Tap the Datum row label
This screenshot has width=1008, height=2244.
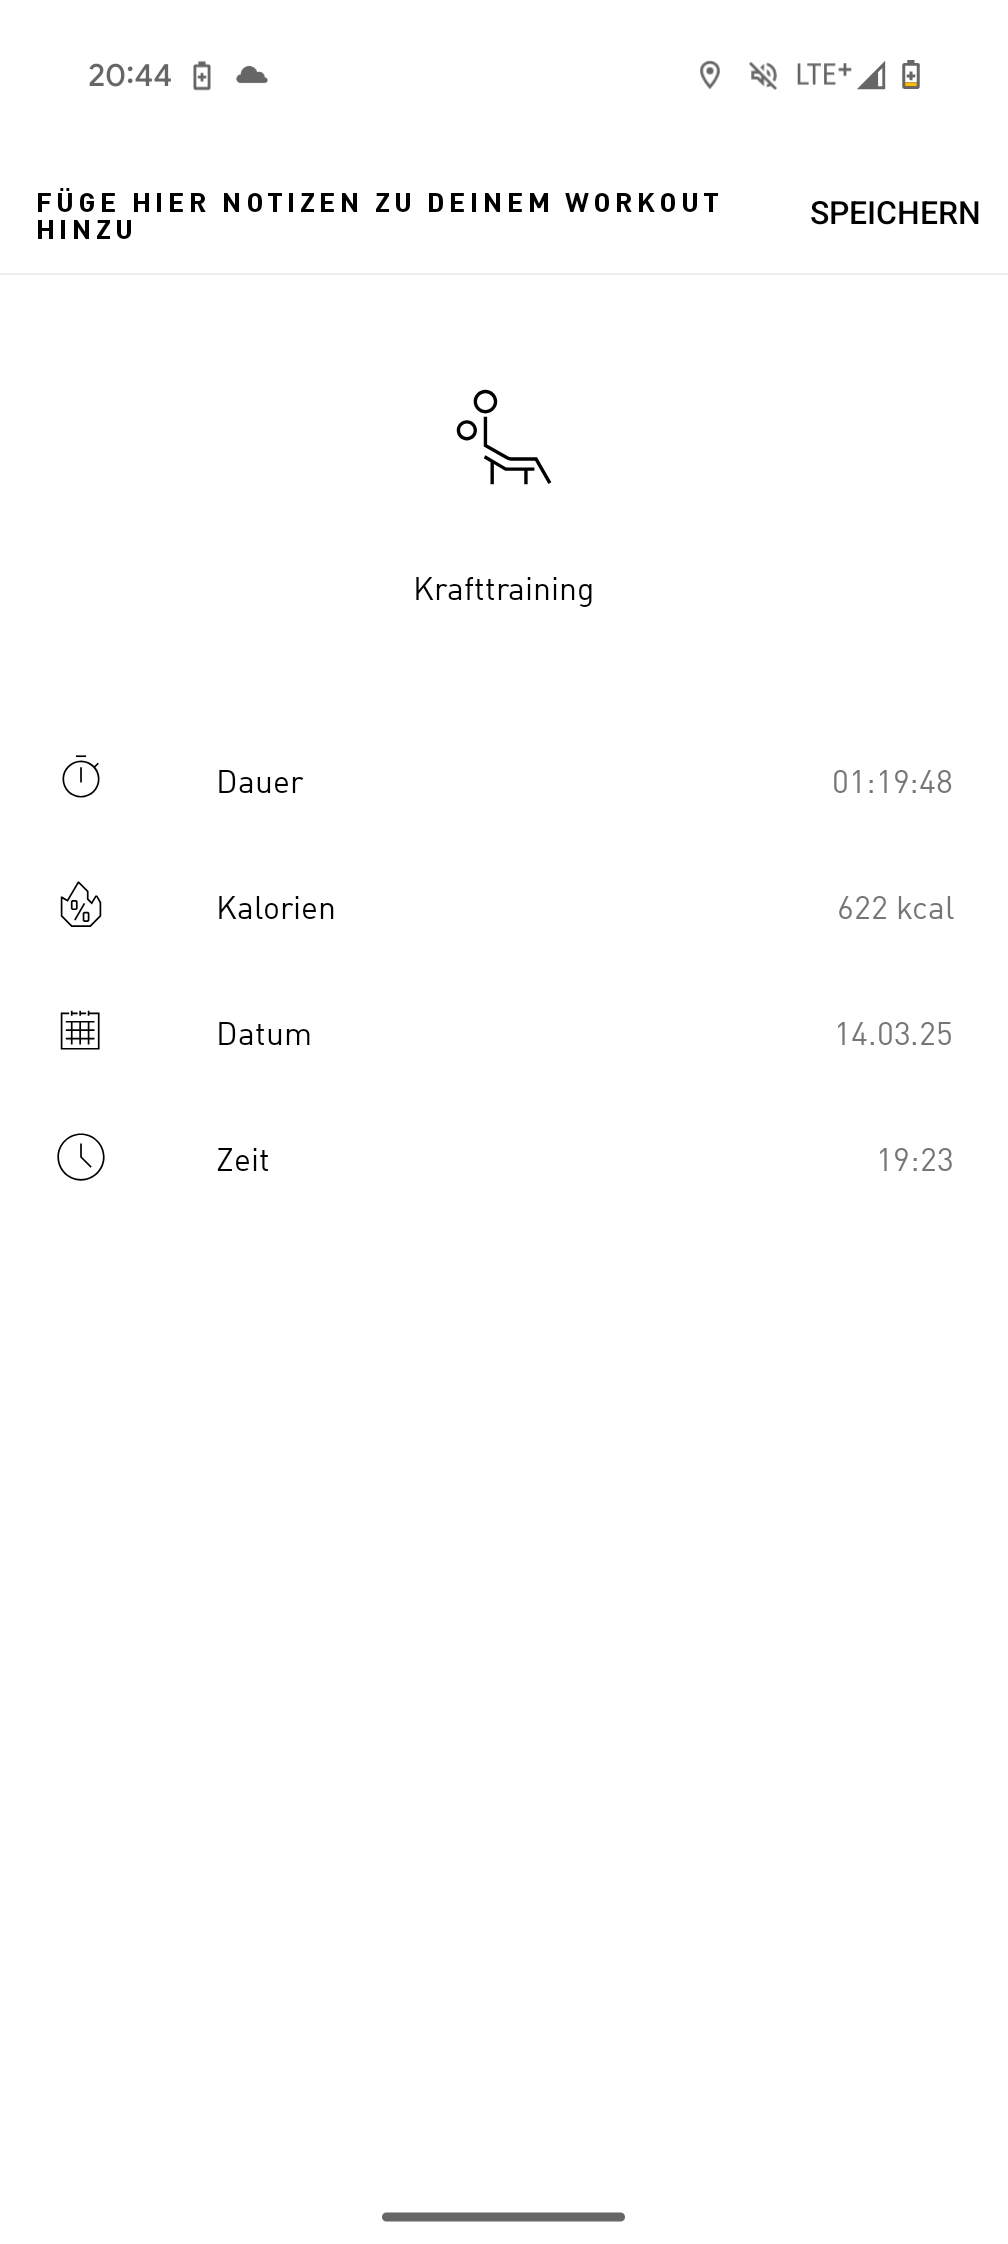click(264, 1034)
